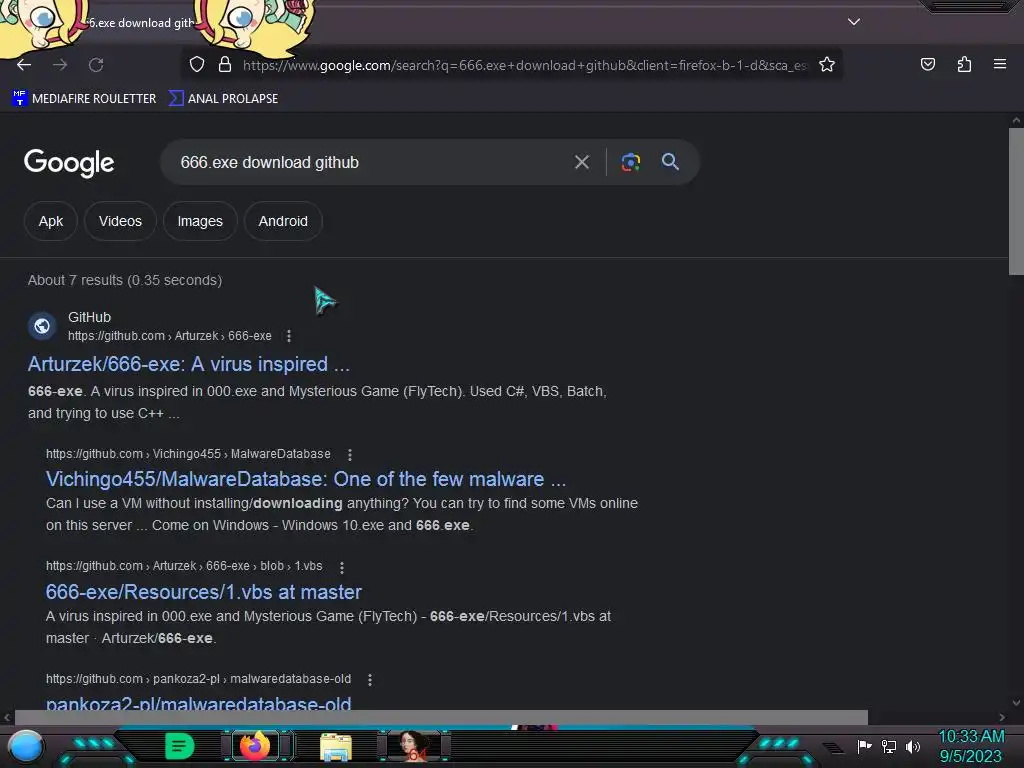Viewport: 1024px width, 768px height.
Task: Open the Firefox extensions puzzle icon
Action: (x=964, y=64)
